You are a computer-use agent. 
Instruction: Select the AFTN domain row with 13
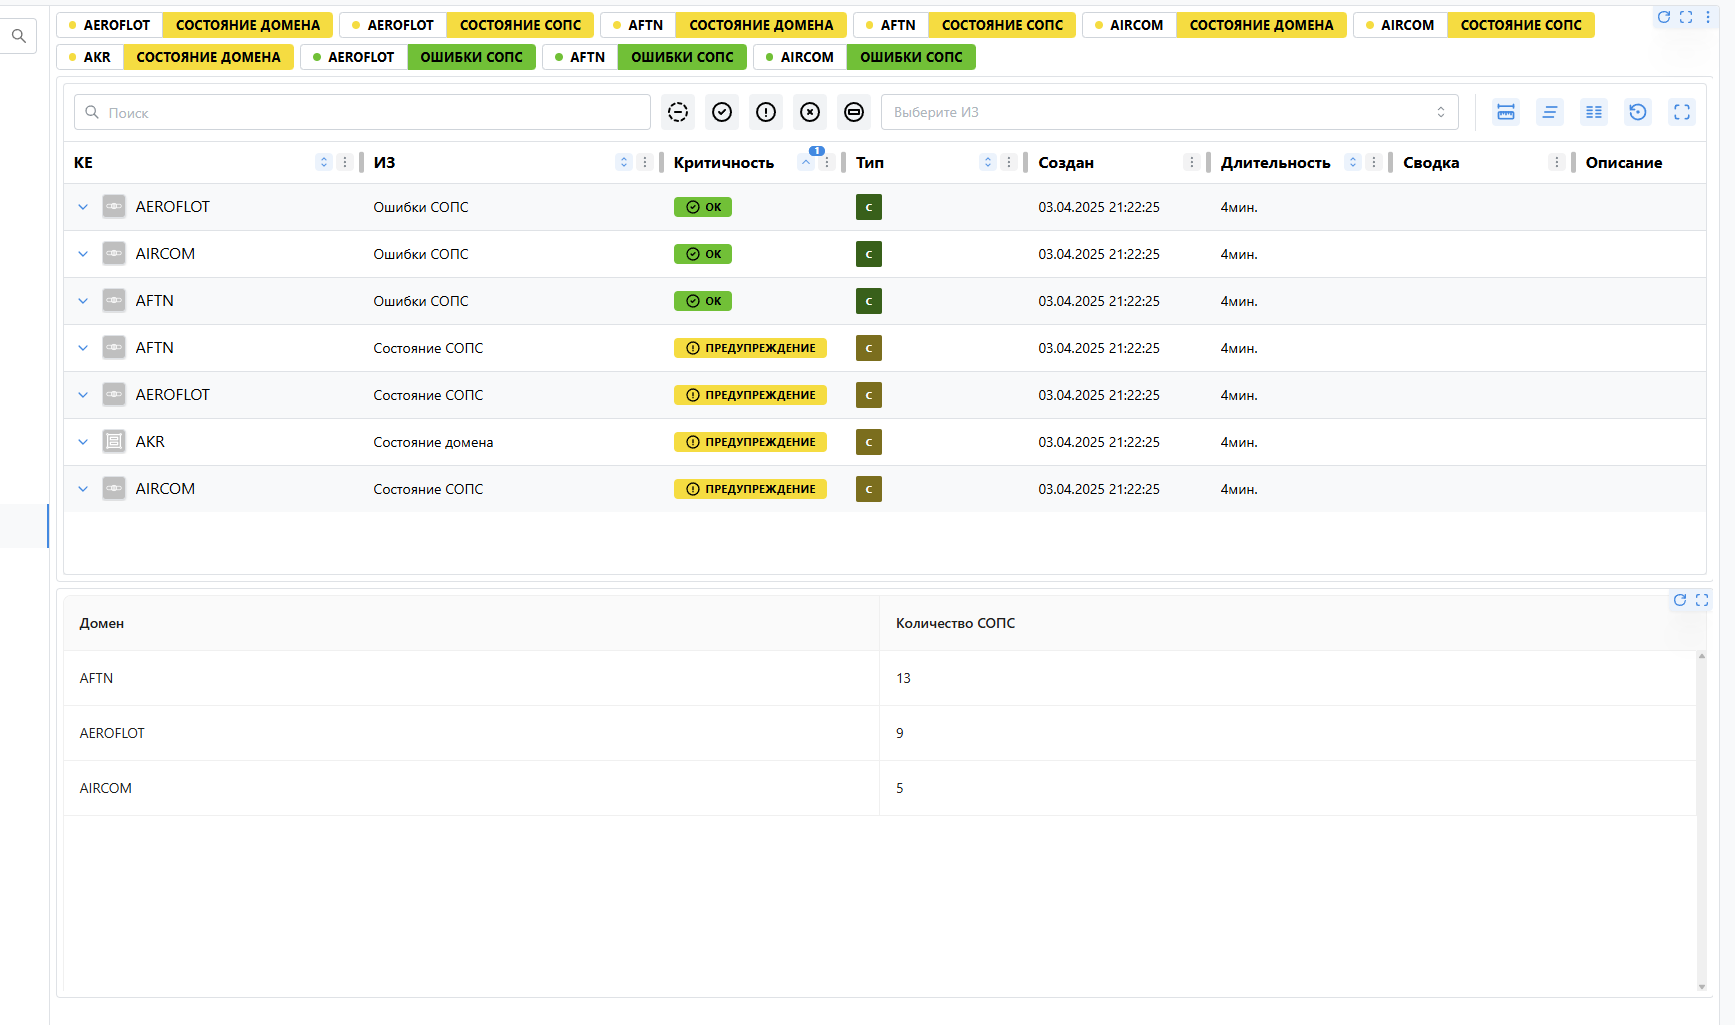880,678
